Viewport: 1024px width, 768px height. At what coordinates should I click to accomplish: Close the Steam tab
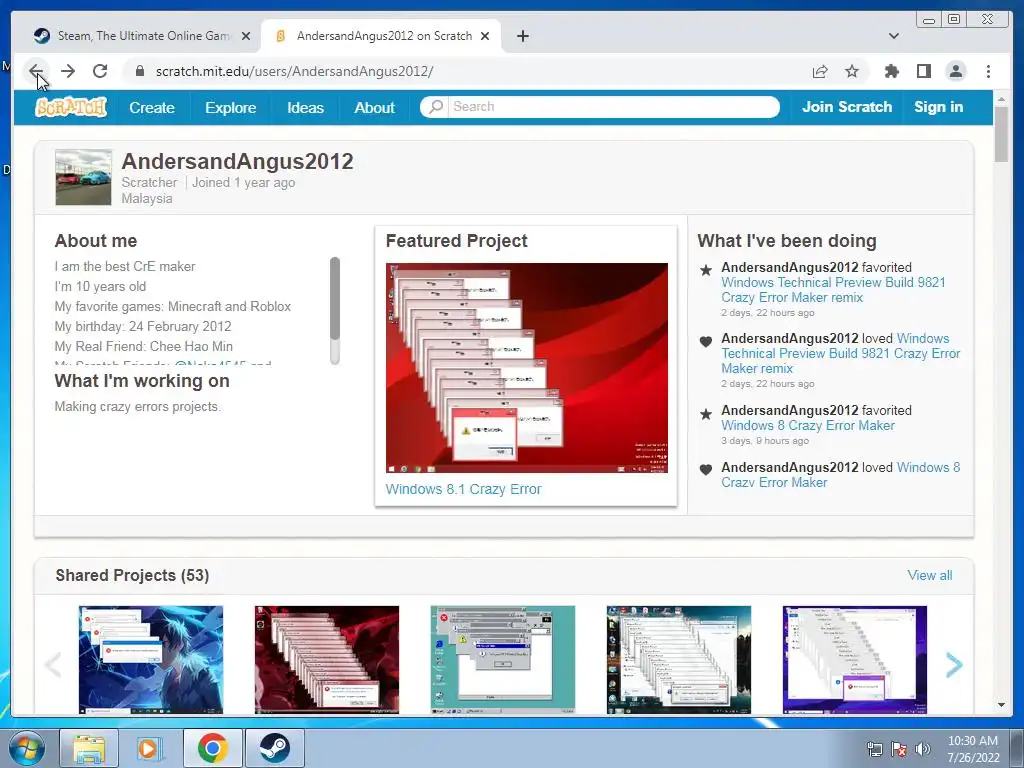point(246,36)
